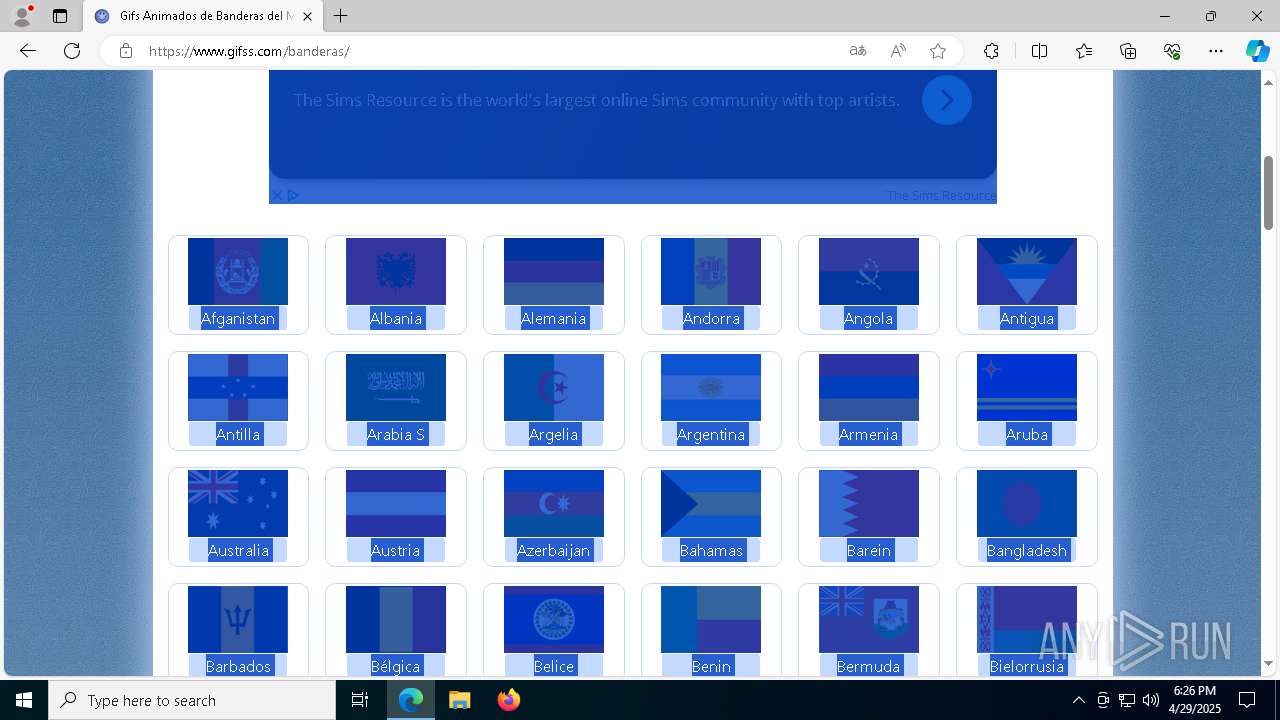Open browser Extensions menu
Image resolution: width=1280 pixels, height=720 pixels.
991,51
